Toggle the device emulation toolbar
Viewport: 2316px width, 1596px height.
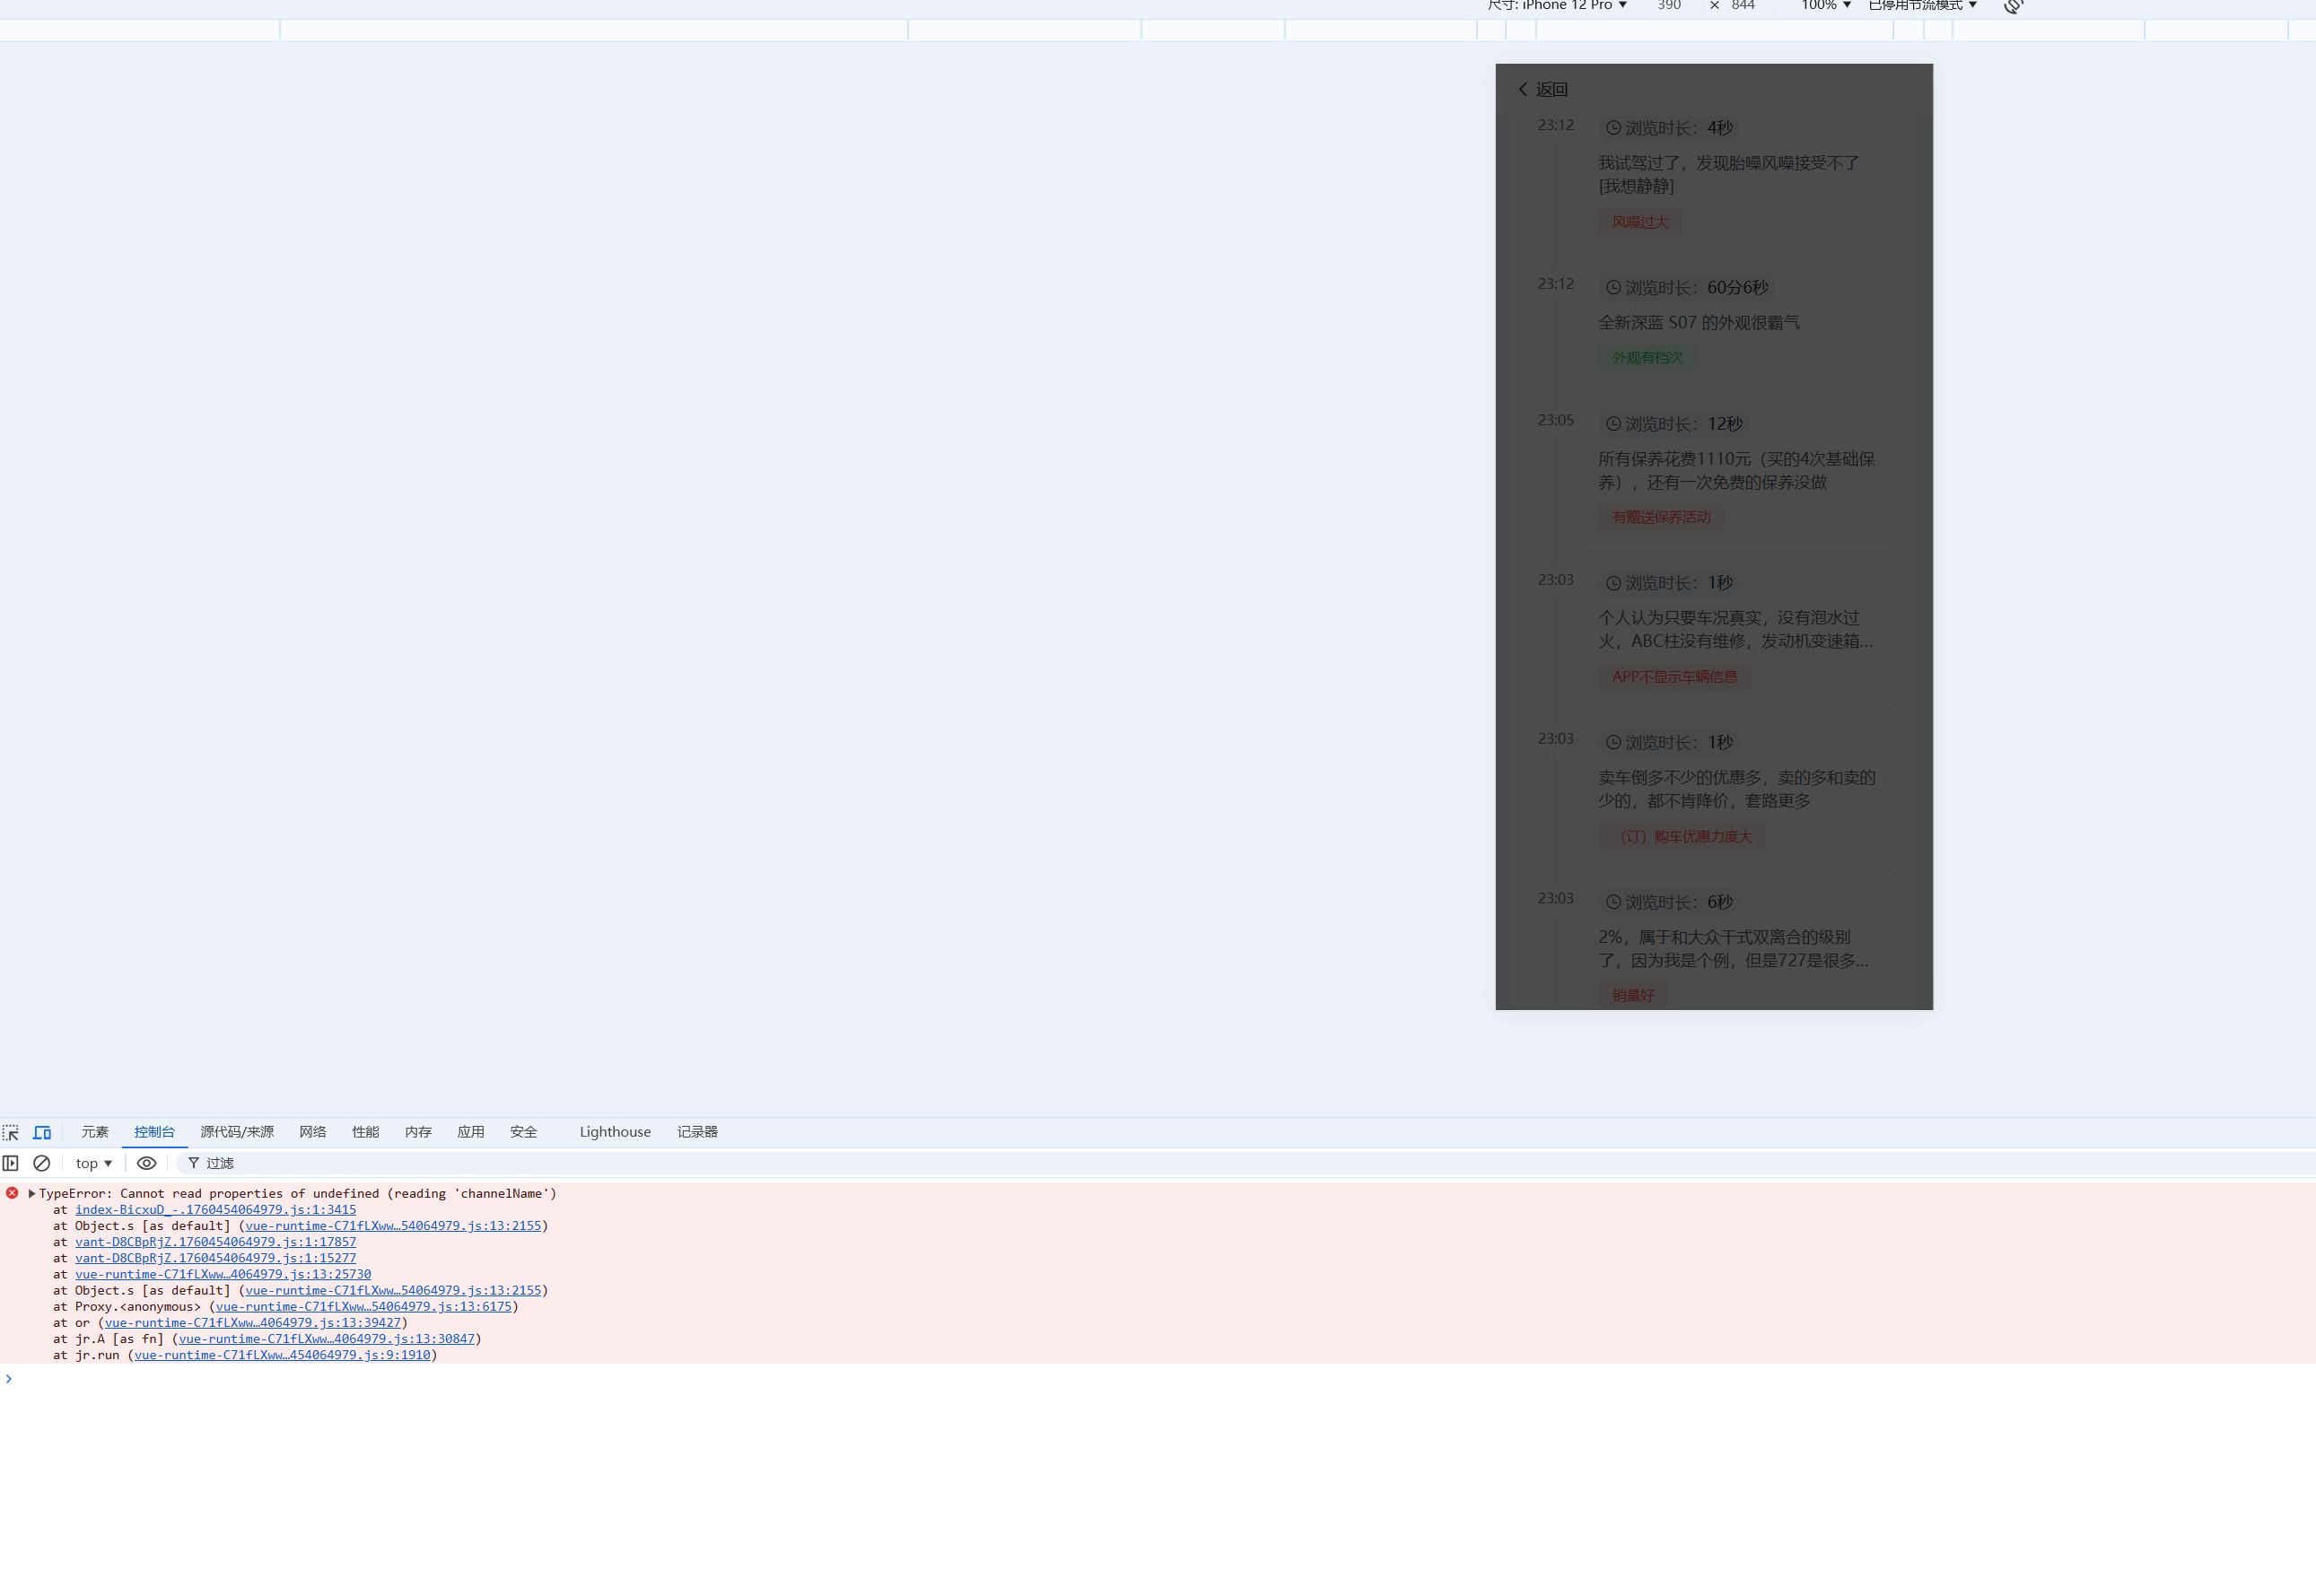pos(42,1131)
